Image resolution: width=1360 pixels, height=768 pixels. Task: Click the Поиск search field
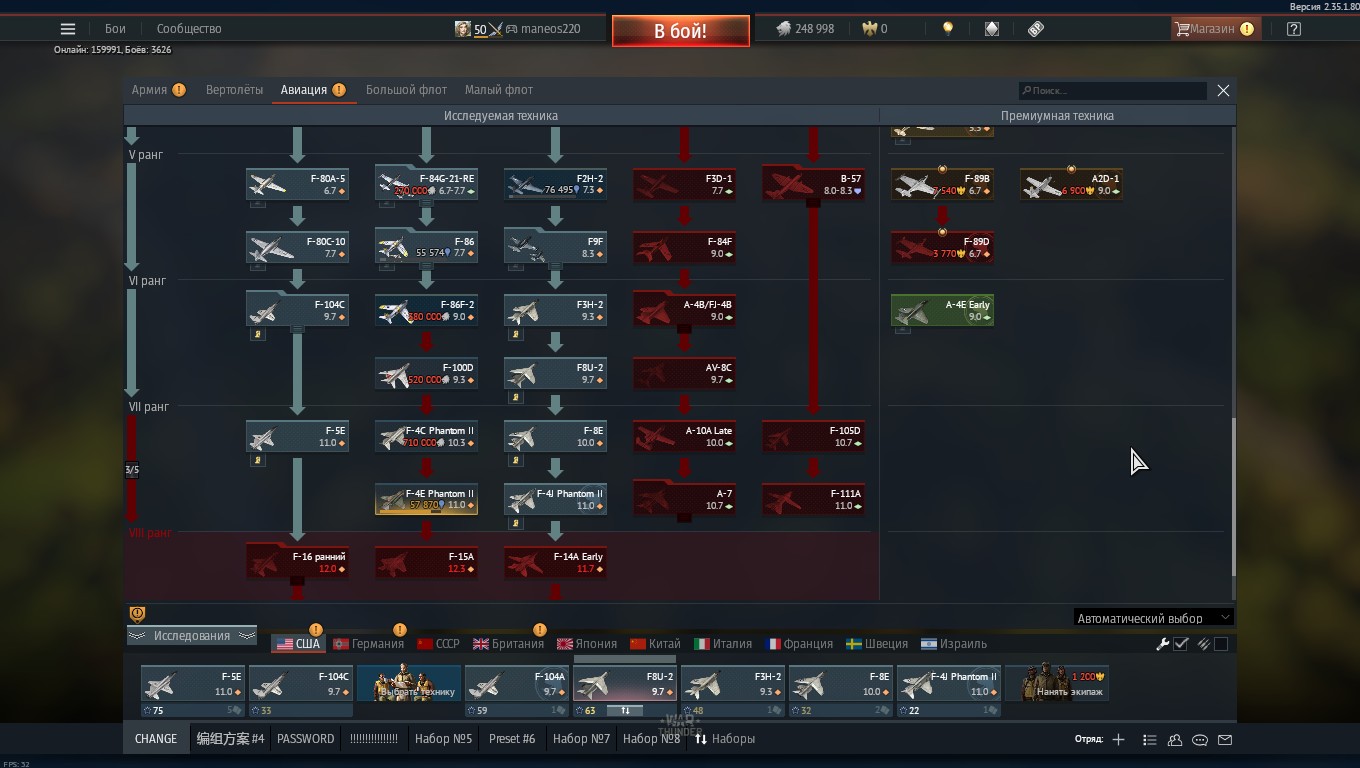1113,91
